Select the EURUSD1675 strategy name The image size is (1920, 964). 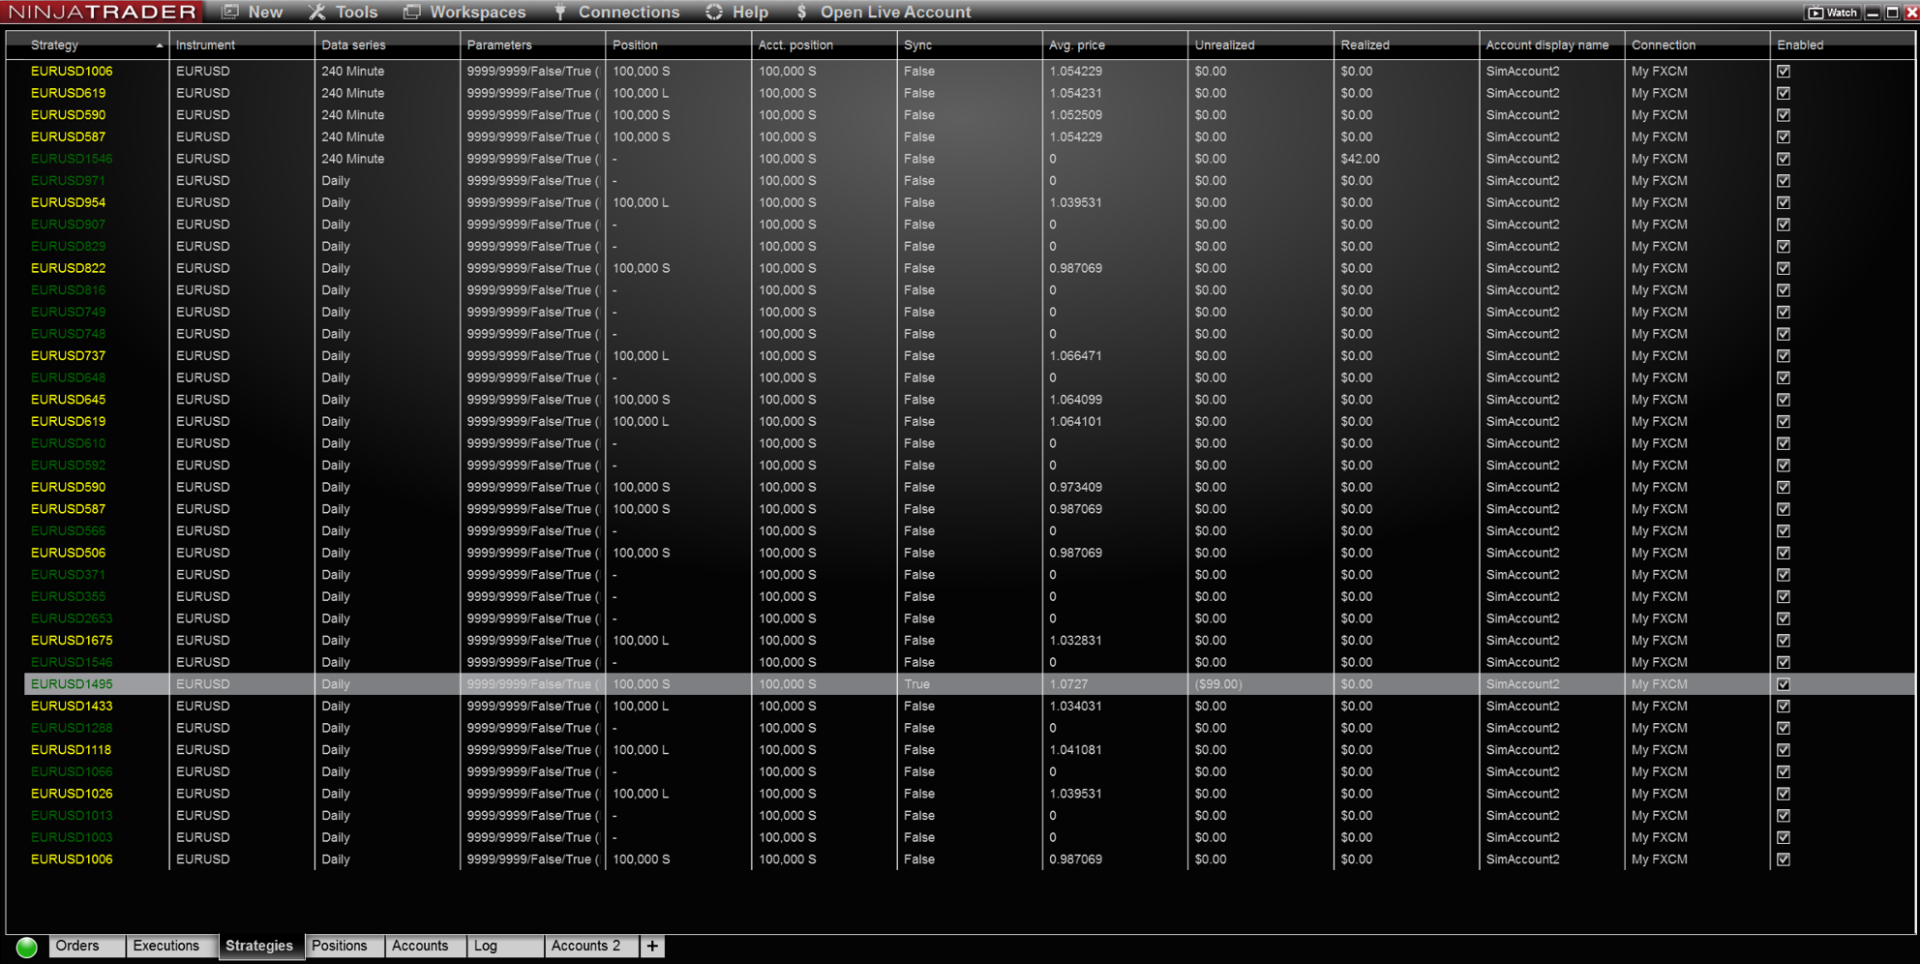point(72,641)
